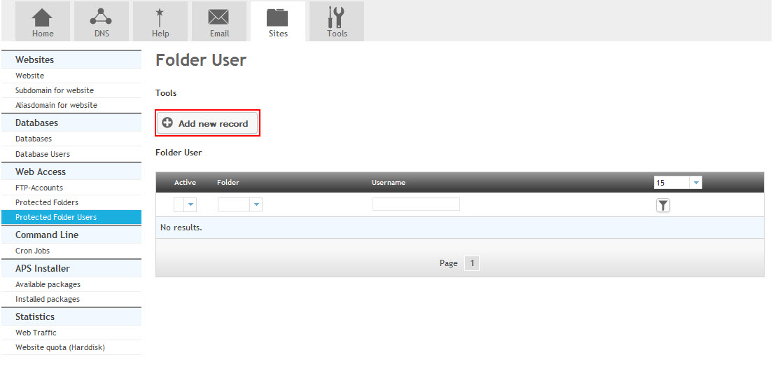Click the Active column header
The height and width of the screenshot is (383, 773).
coord(185,182)
